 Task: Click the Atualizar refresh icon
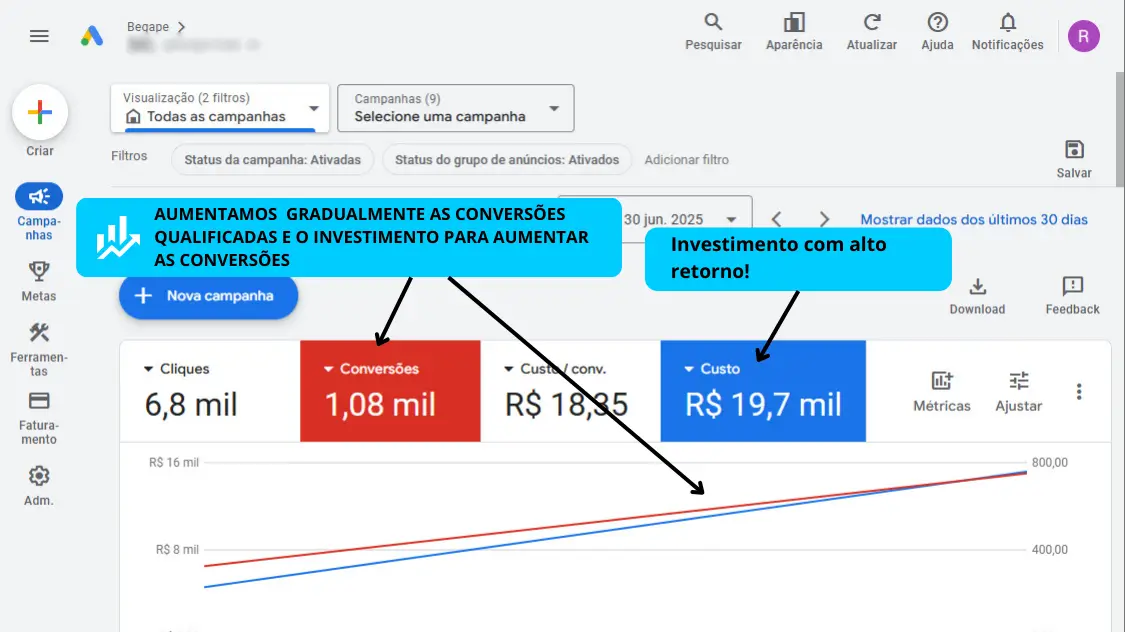coord(872,23)
